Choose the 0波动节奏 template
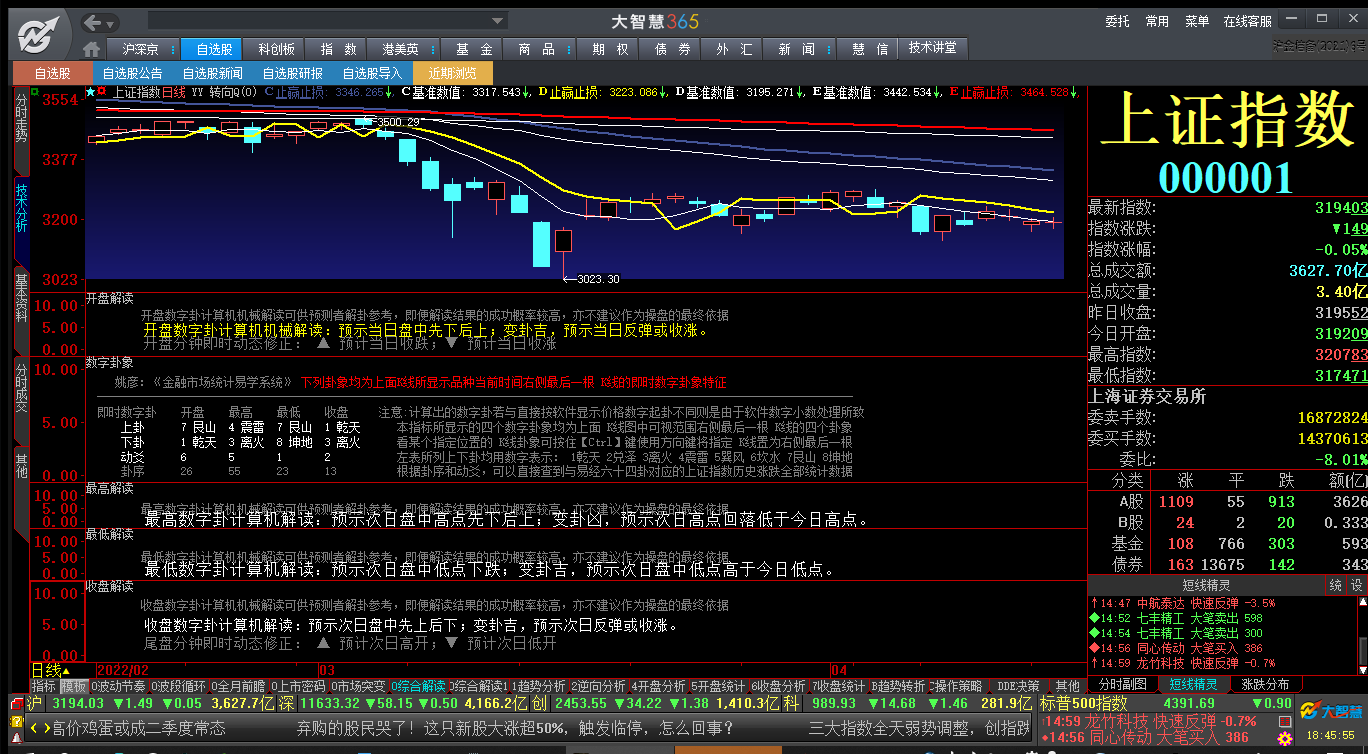 [x=118, y=686]
